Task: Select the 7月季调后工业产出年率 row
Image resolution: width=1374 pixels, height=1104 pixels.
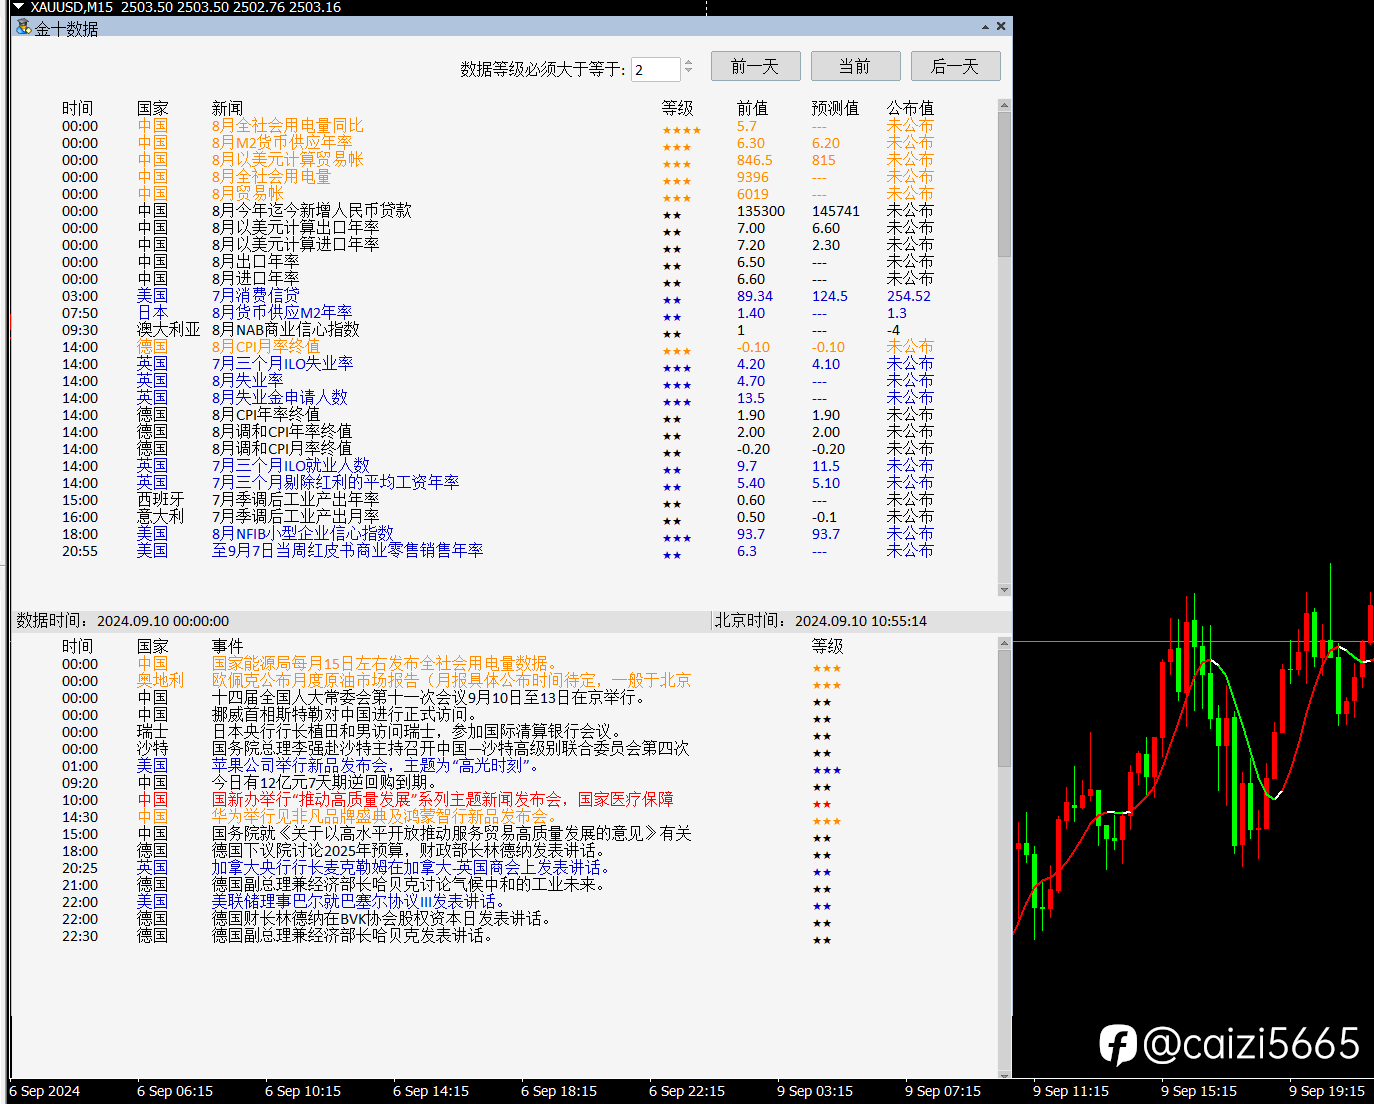Action: point(498,500)
